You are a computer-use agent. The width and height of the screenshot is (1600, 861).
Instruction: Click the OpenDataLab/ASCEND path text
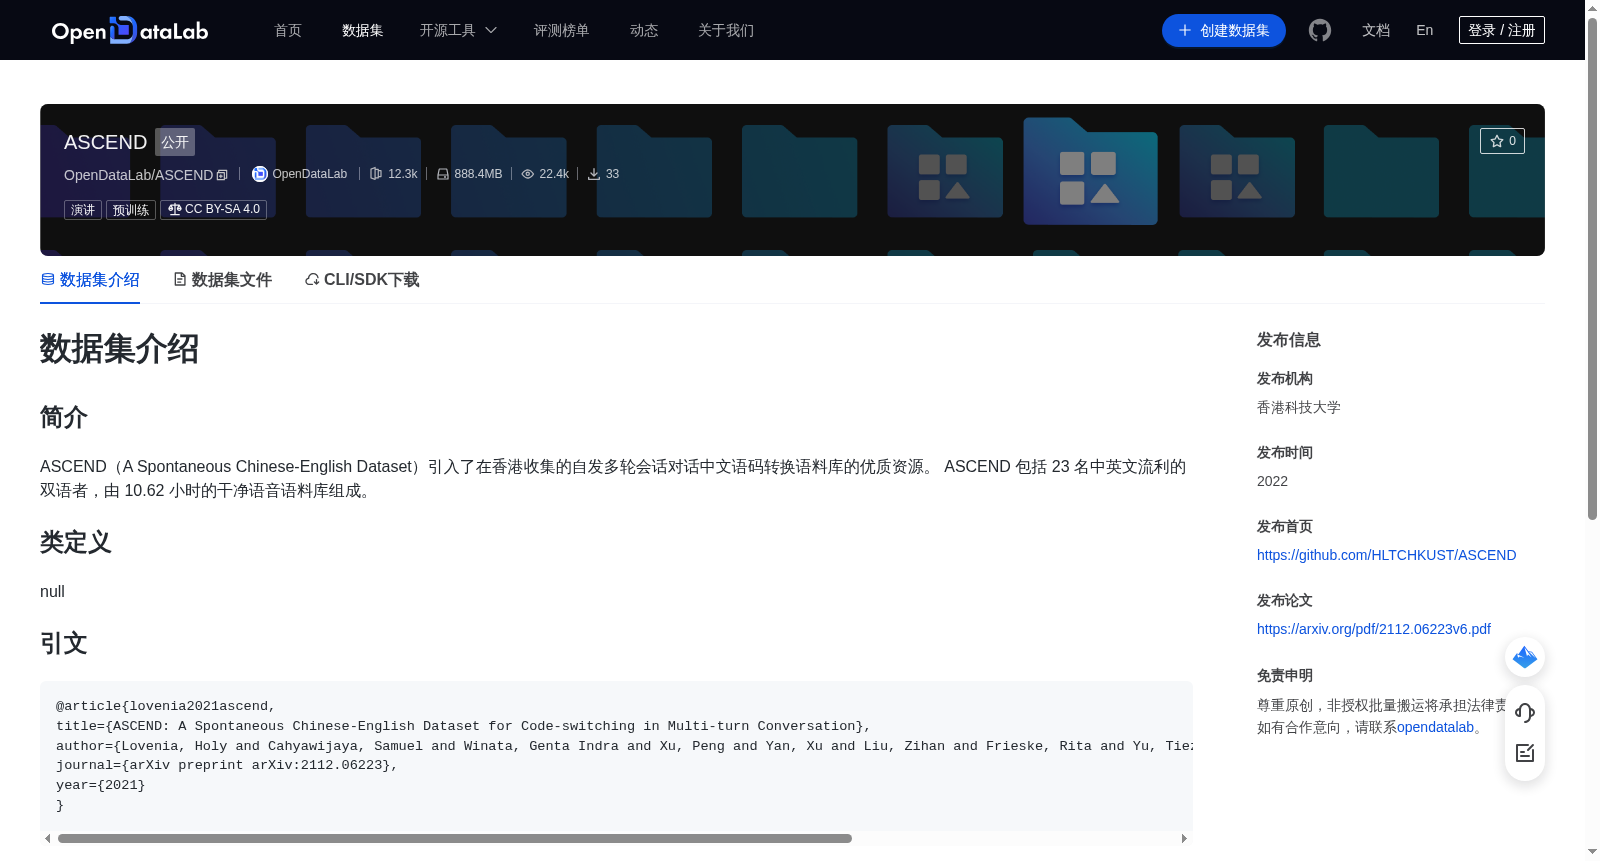point(138,175)
